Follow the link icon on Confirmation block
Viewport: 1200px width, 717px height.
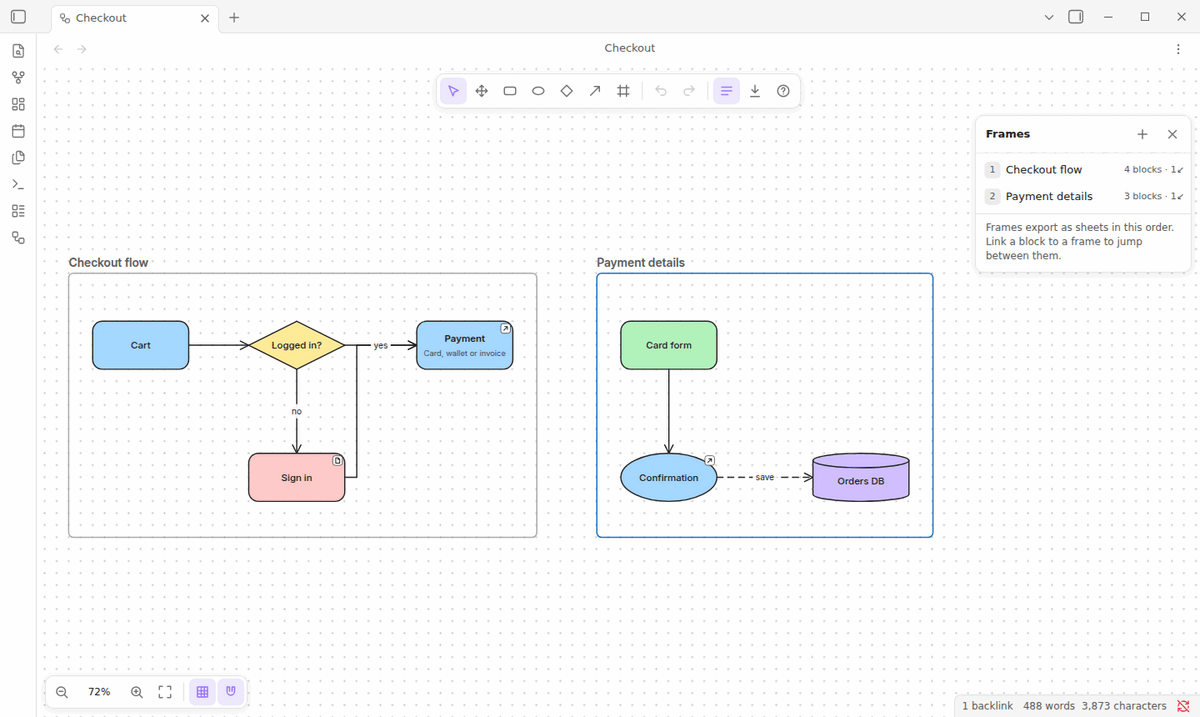click(x=710, y=460)
